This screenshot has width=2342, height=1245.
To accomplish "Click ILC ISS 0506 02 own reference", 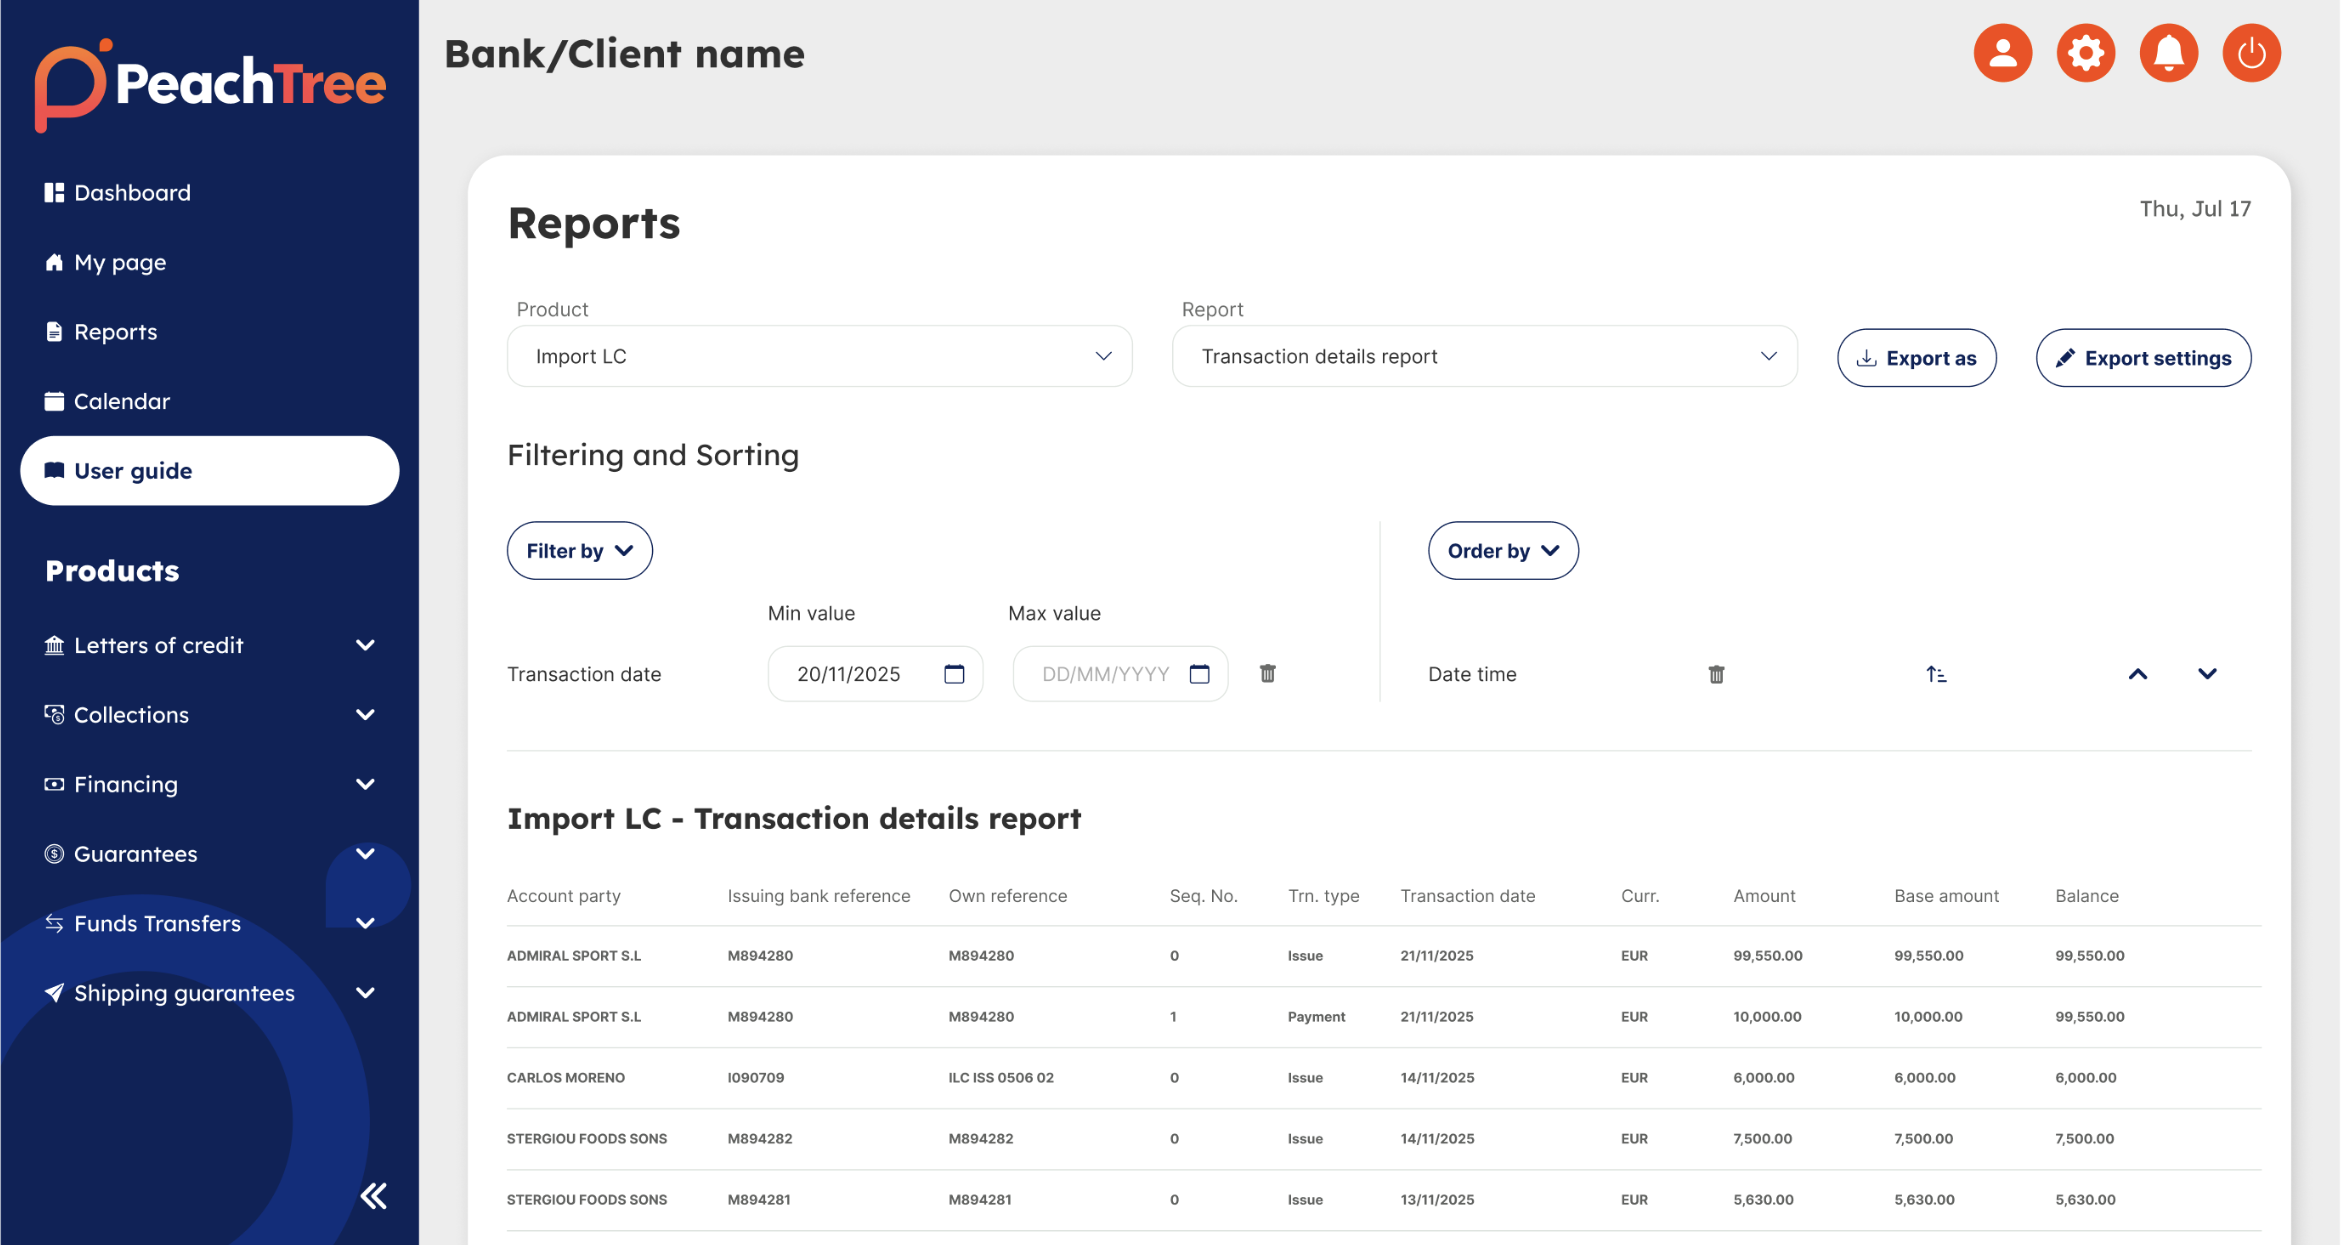I will 1001,1077.
